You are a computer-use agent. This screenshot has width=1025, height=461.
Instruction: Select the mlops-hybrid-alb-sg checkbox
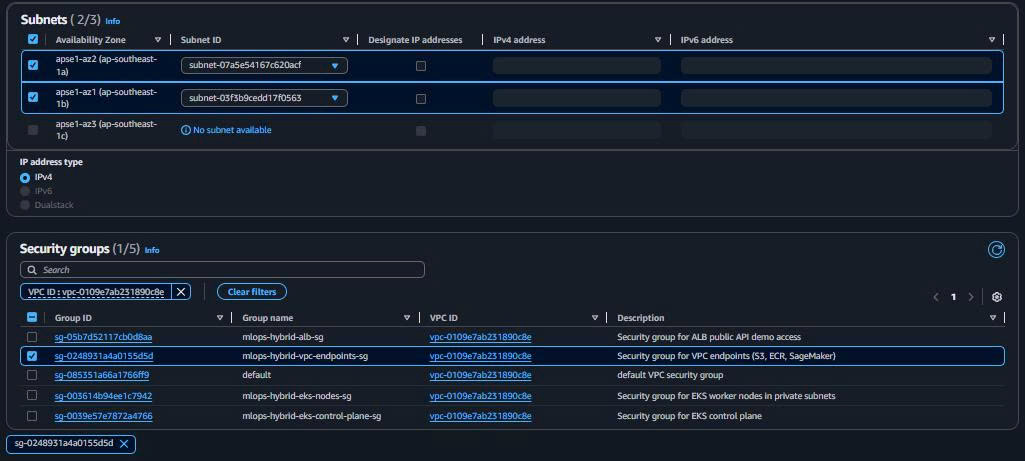point(33,337)
